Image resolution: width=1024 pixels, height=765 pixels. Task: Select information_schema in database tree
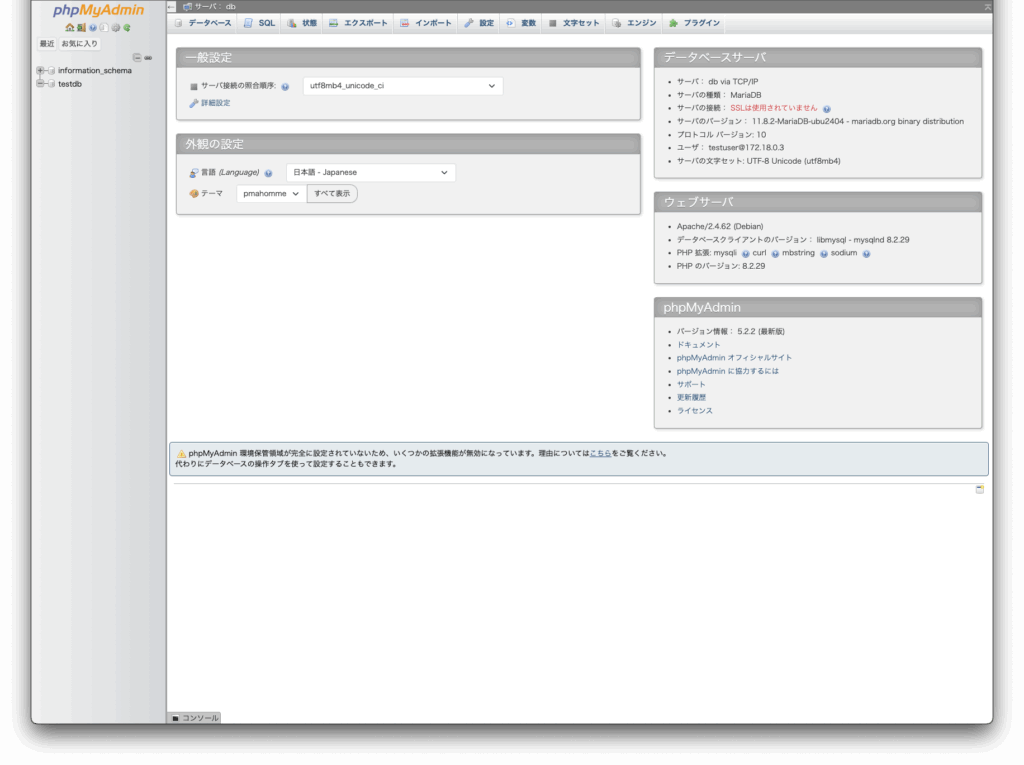point(95,71)
